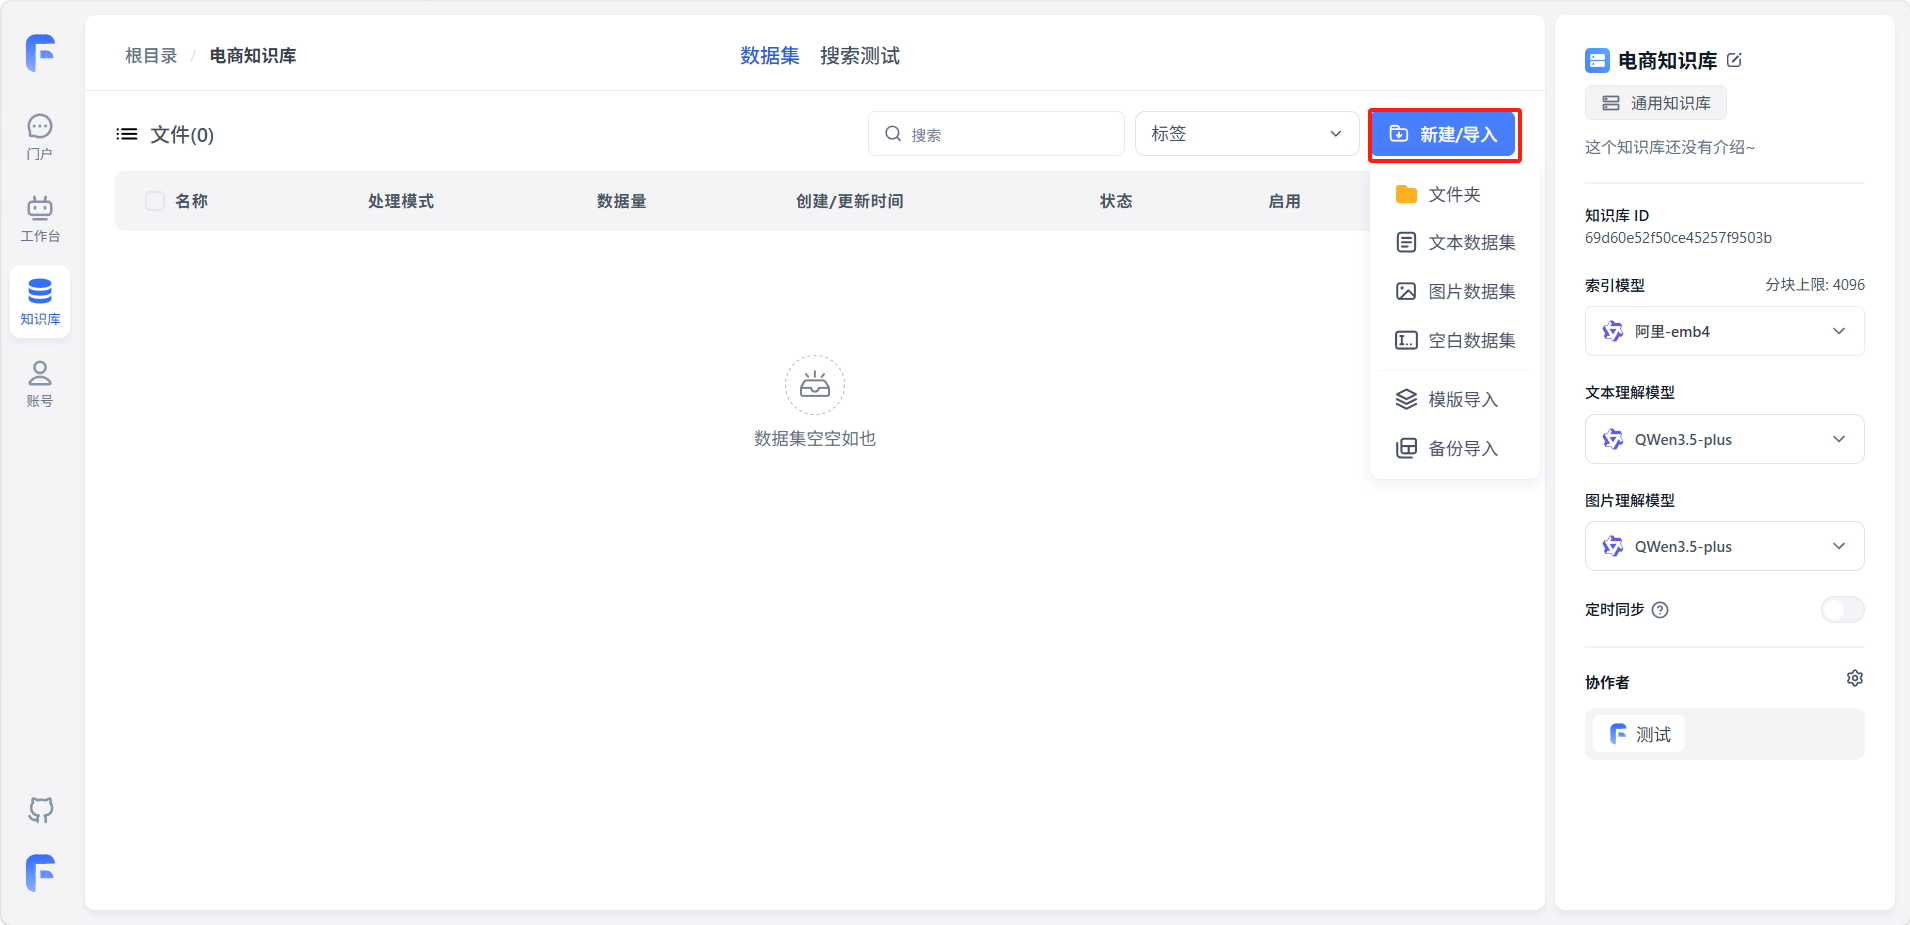Open the 索引模型 阿里-emb4 dropdown
The height and width of the screenshot is (925, 1910).
pos(1724,331)
